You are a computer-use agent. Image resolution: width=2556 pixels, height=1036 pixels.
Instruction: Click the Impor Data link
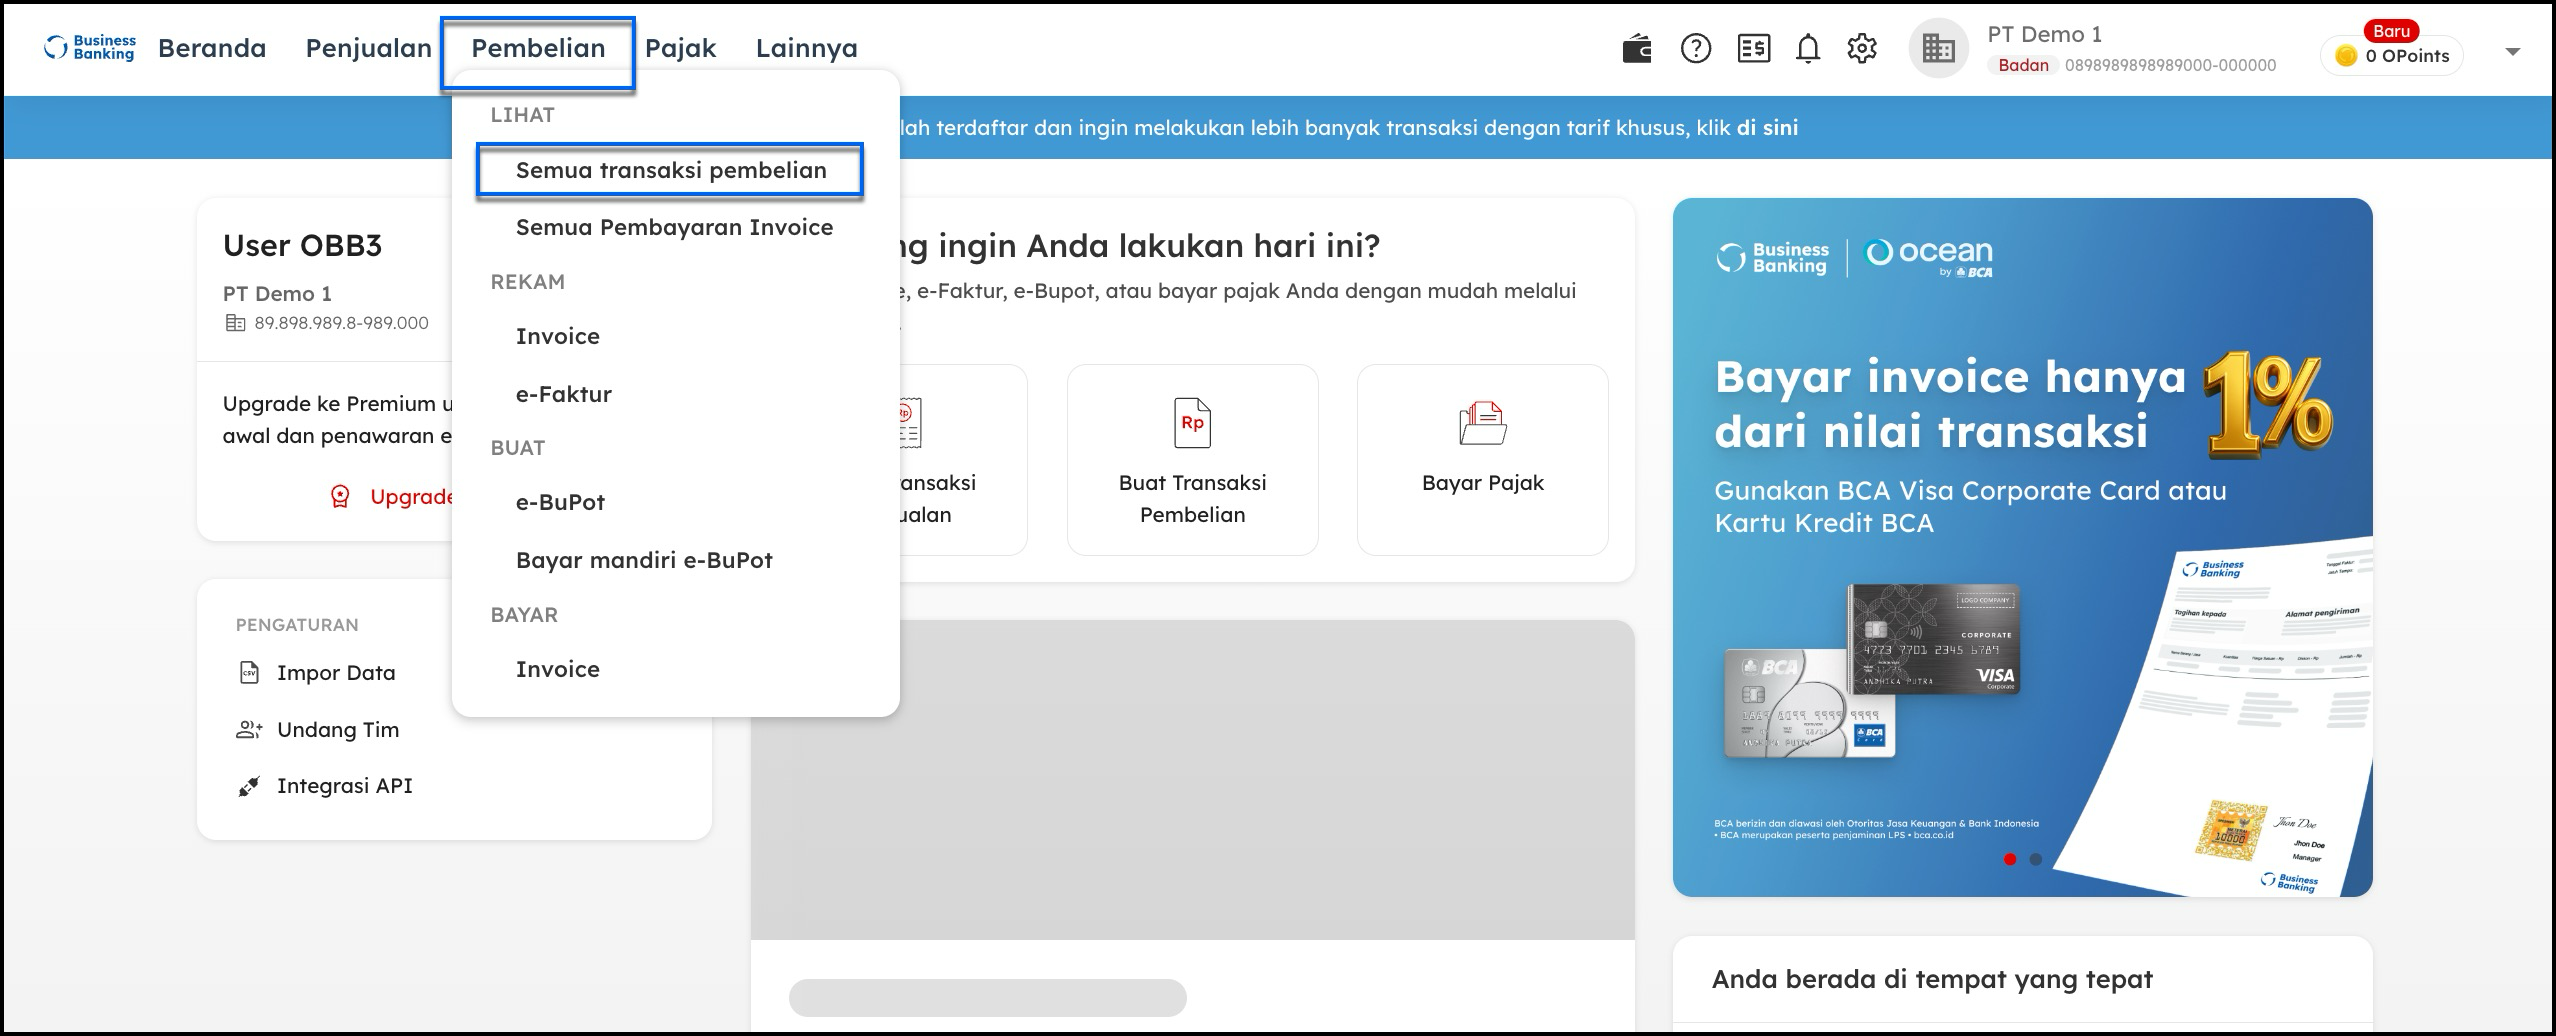click(x=336, y=673)
